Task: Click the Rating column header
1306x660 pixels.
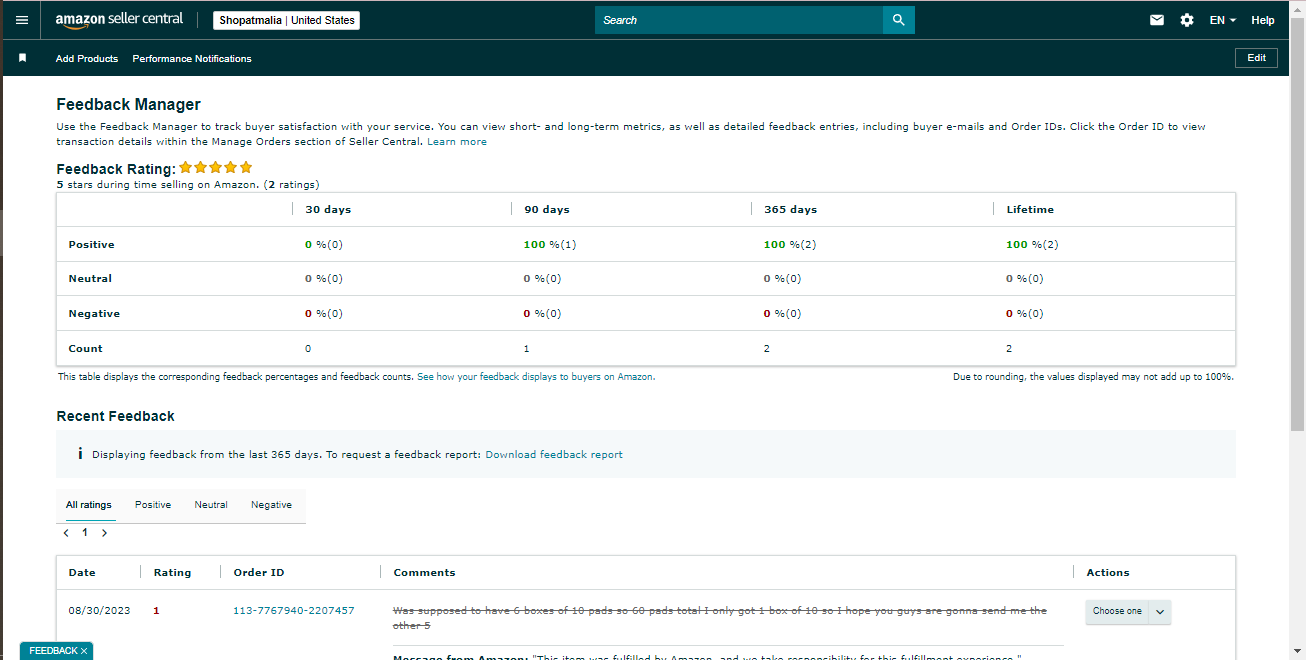Action: pyautogui.click(x=172, y=573)
